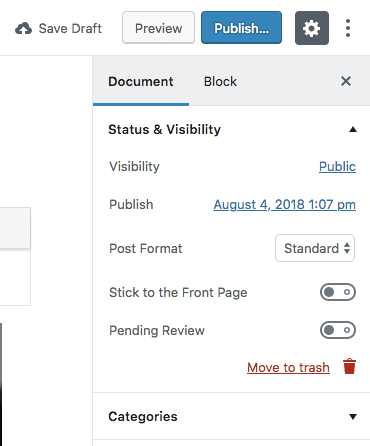The width and height of the screenshot is (370, 446).
Task: Click the Save Draft text
Action: click(70, 28)
